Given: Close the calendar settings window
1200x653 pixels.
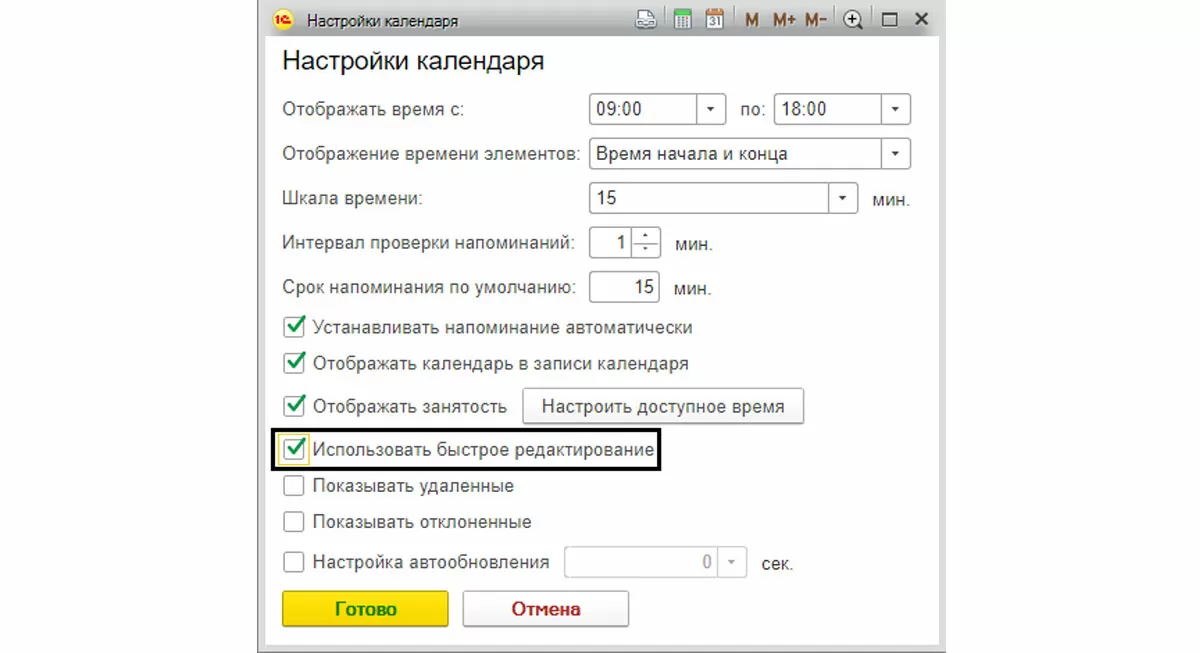Looking at the screenshot, I should point(922,19).
